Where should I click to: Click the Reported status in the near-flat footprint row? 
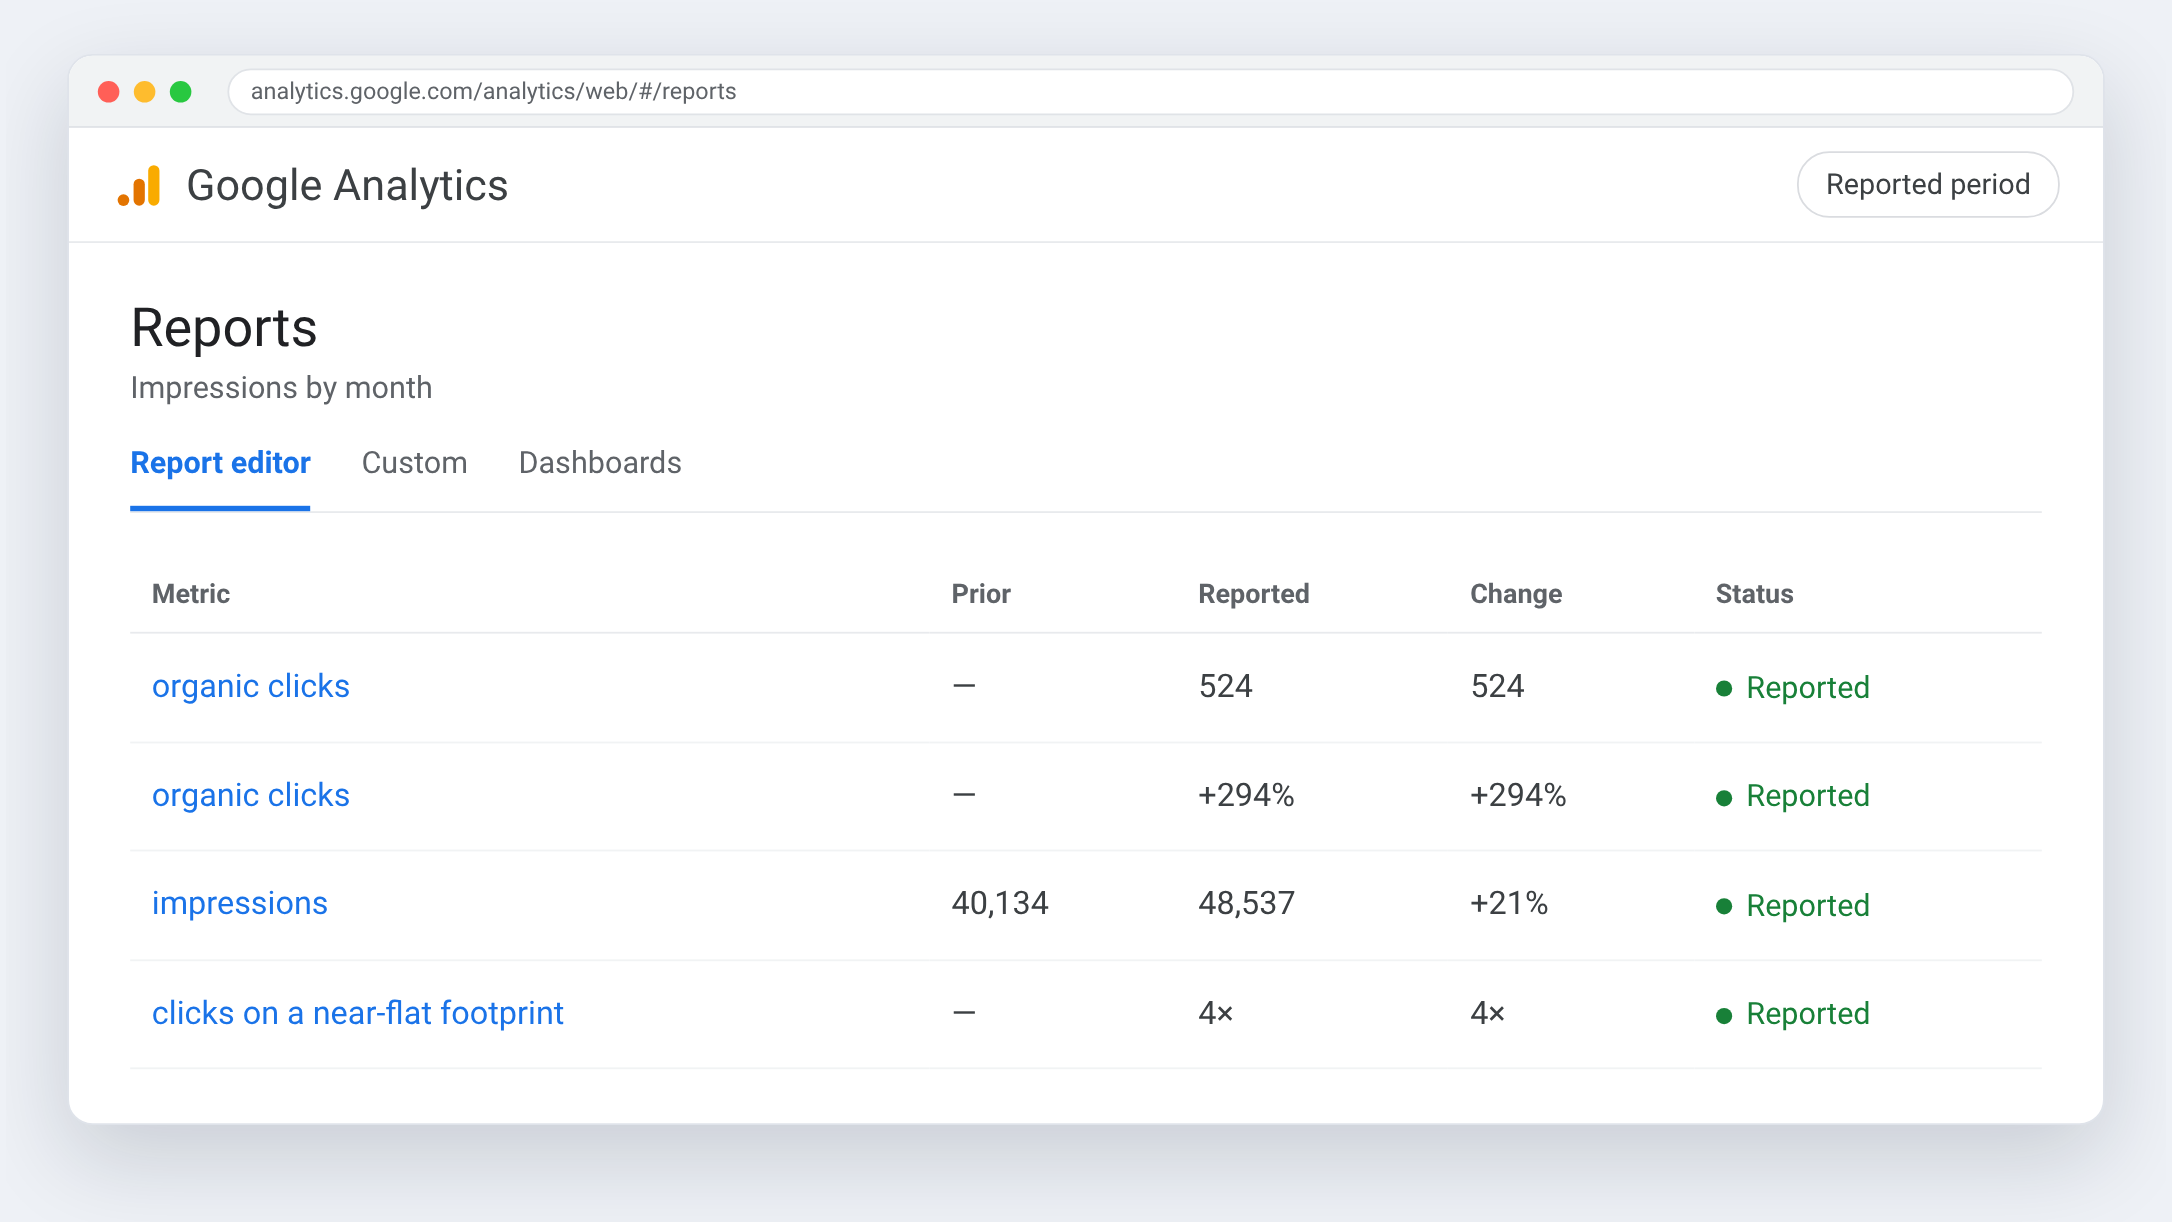click(x=1793, y=1013)
